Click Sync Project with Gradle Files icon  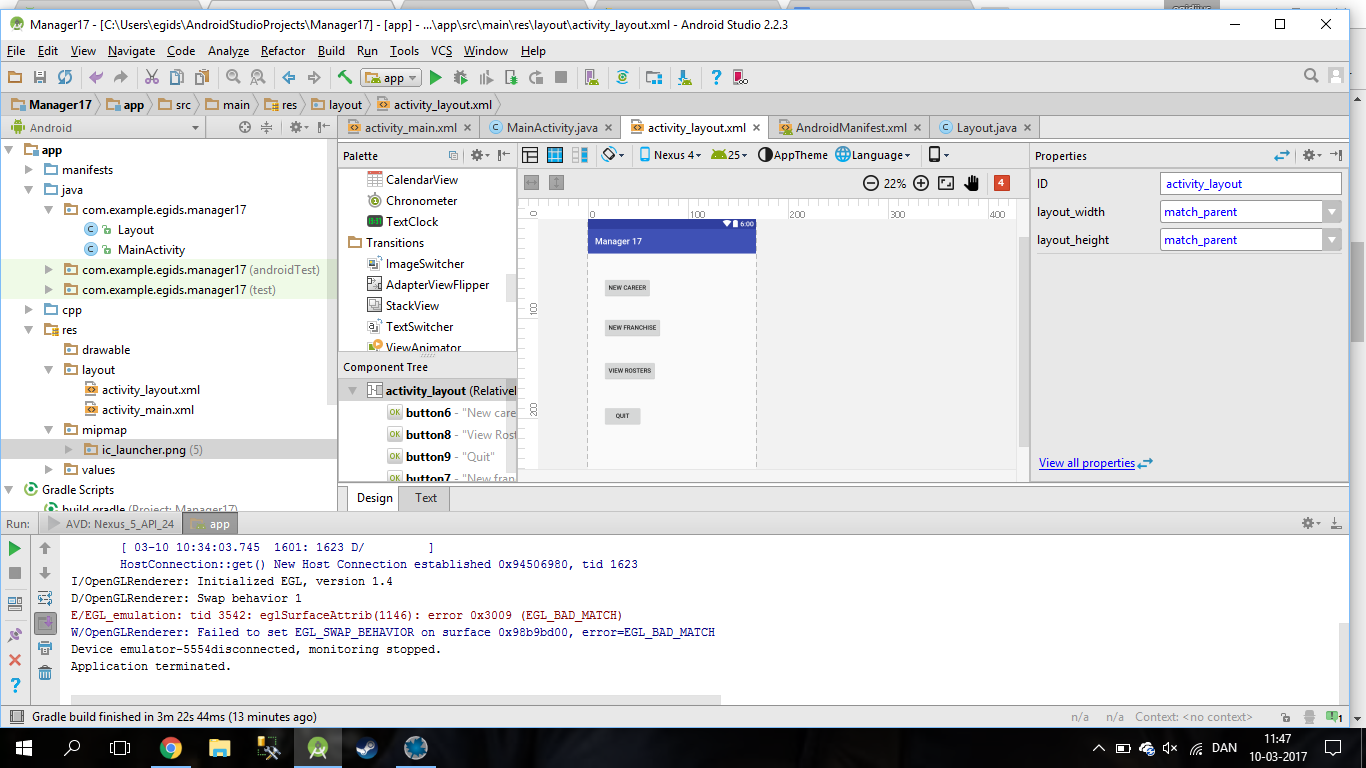click(x=622, y=77)
